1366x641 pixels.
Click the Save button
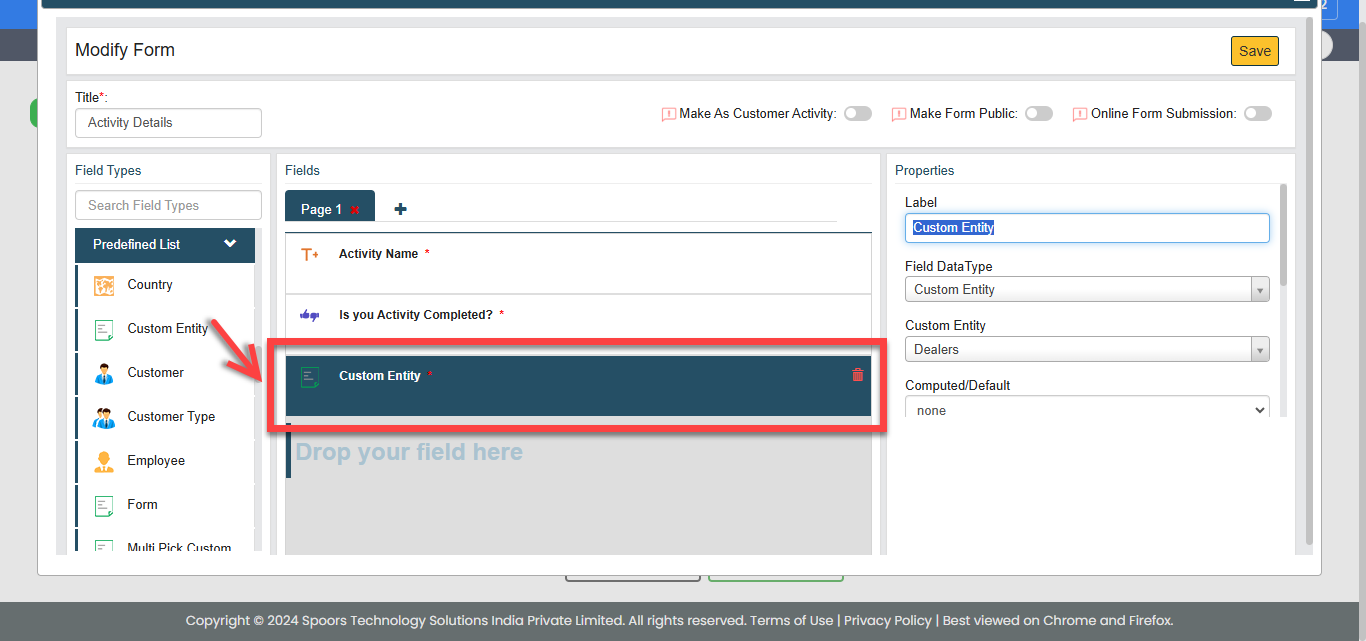click(x=1254, y=51)
